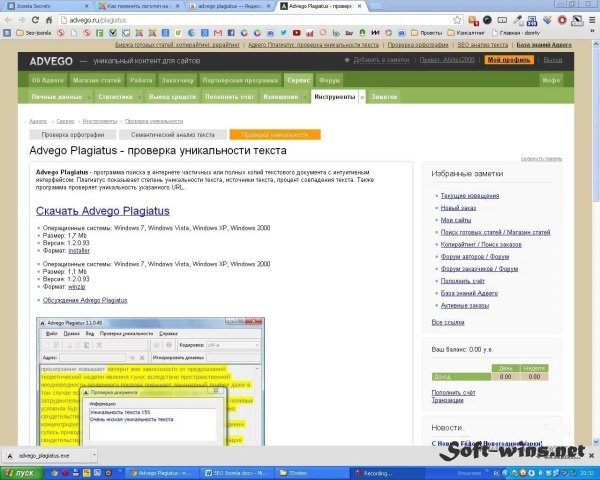Click the red O extension icon

point(562,20)
